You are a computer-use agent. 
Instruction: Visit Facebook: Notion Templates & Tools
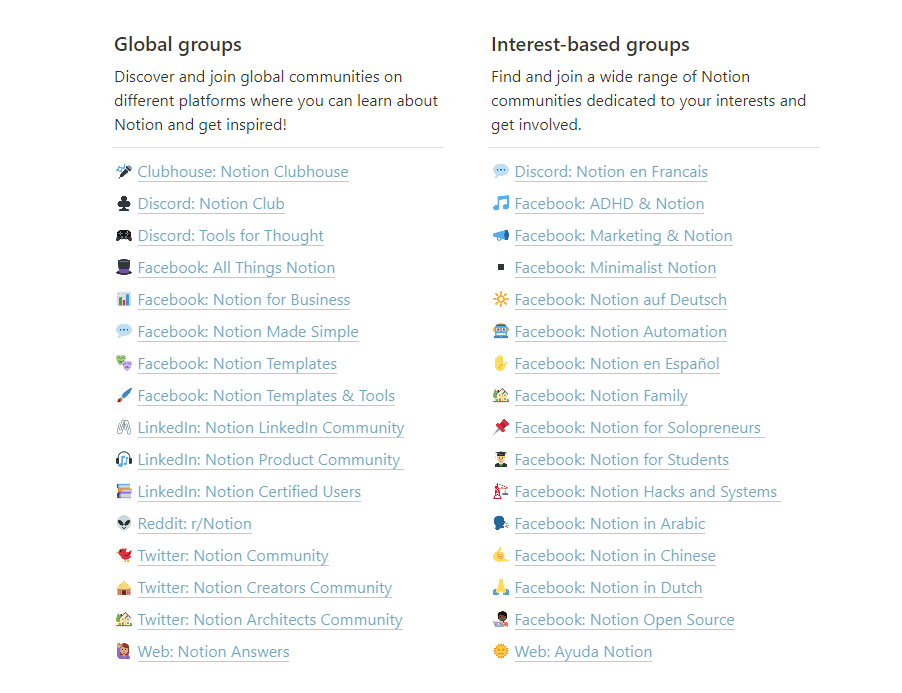point(266,396)
